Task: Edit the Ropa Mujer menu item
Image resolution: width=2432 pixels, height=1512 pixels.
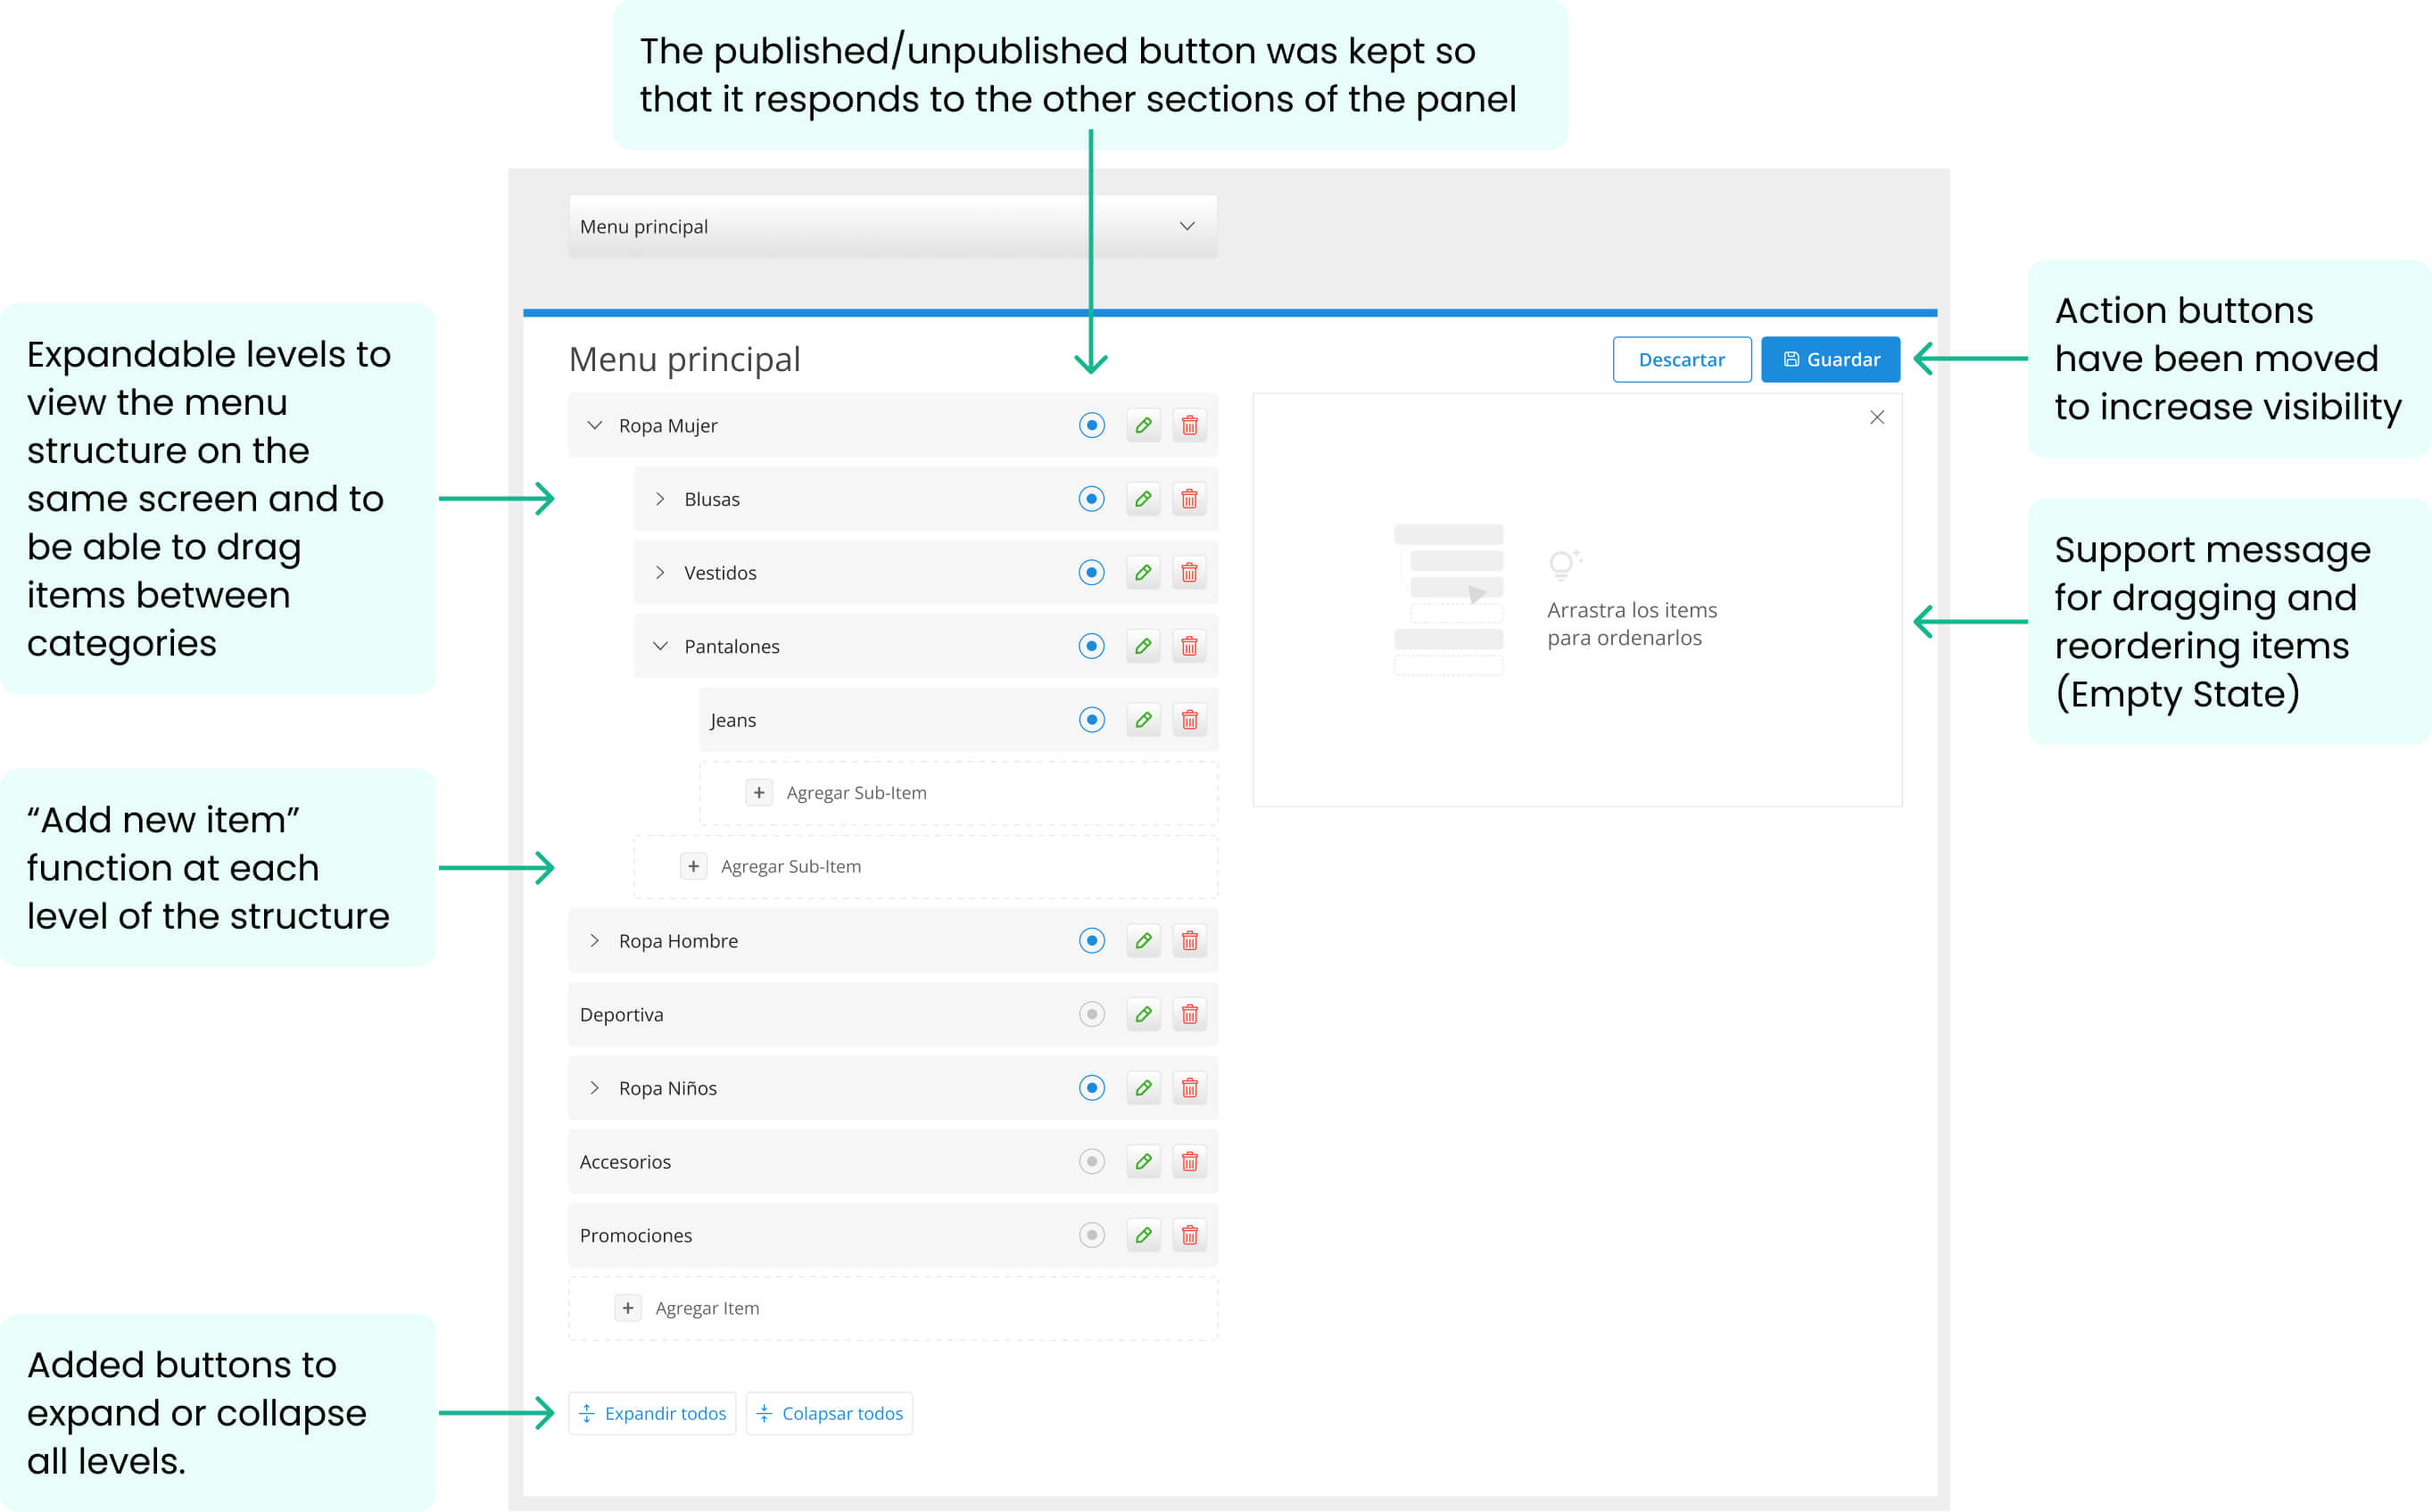Action: (x=1143, y=425)
